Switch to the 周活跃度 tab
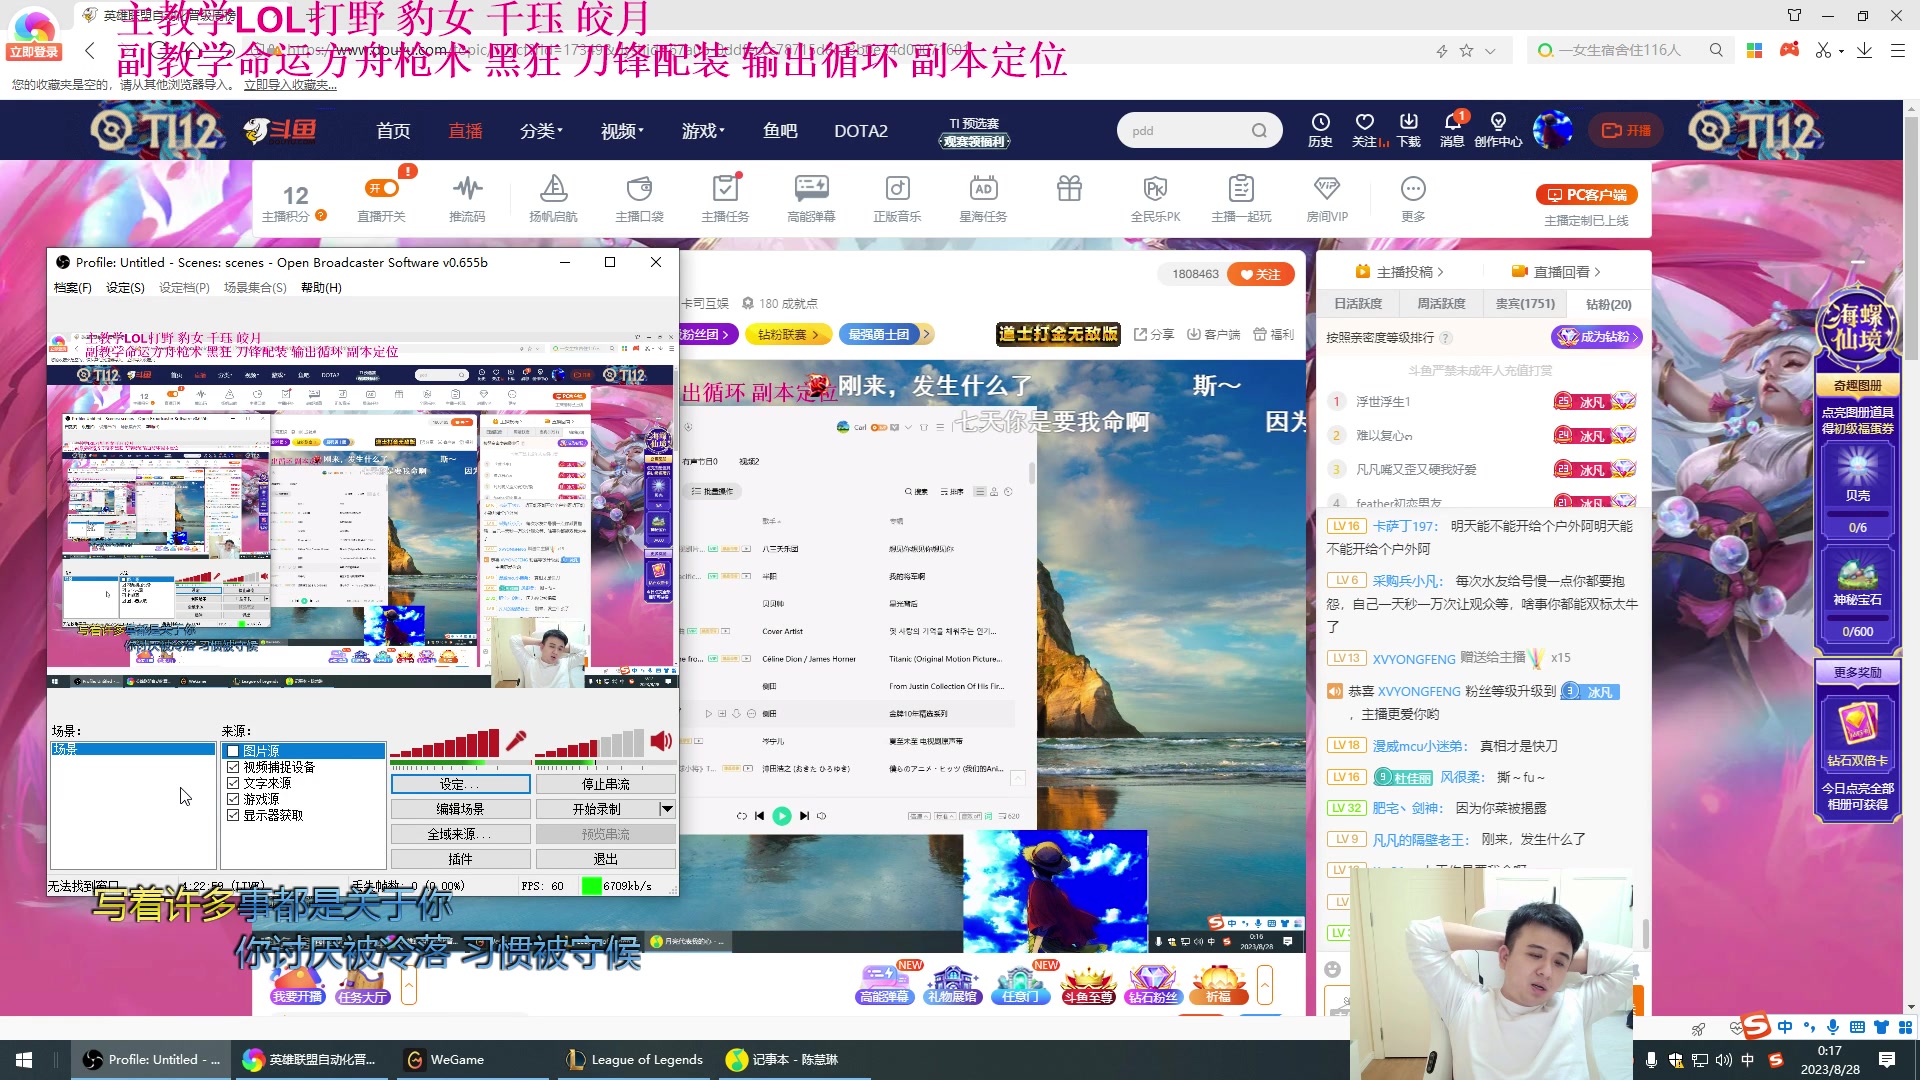Image resolution: width=1920 pixels, height=1080 pixels. [x=1441, y=304]
